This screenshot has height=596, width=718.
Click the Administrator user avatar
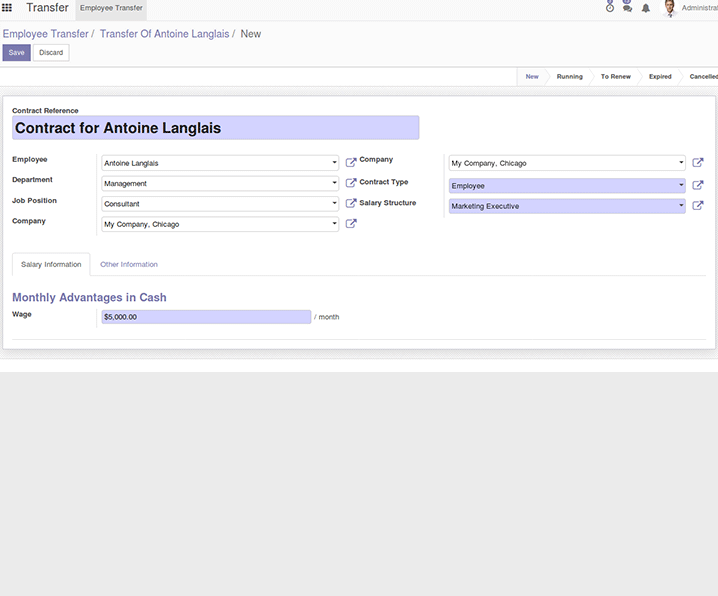click(x=670, y=8)
